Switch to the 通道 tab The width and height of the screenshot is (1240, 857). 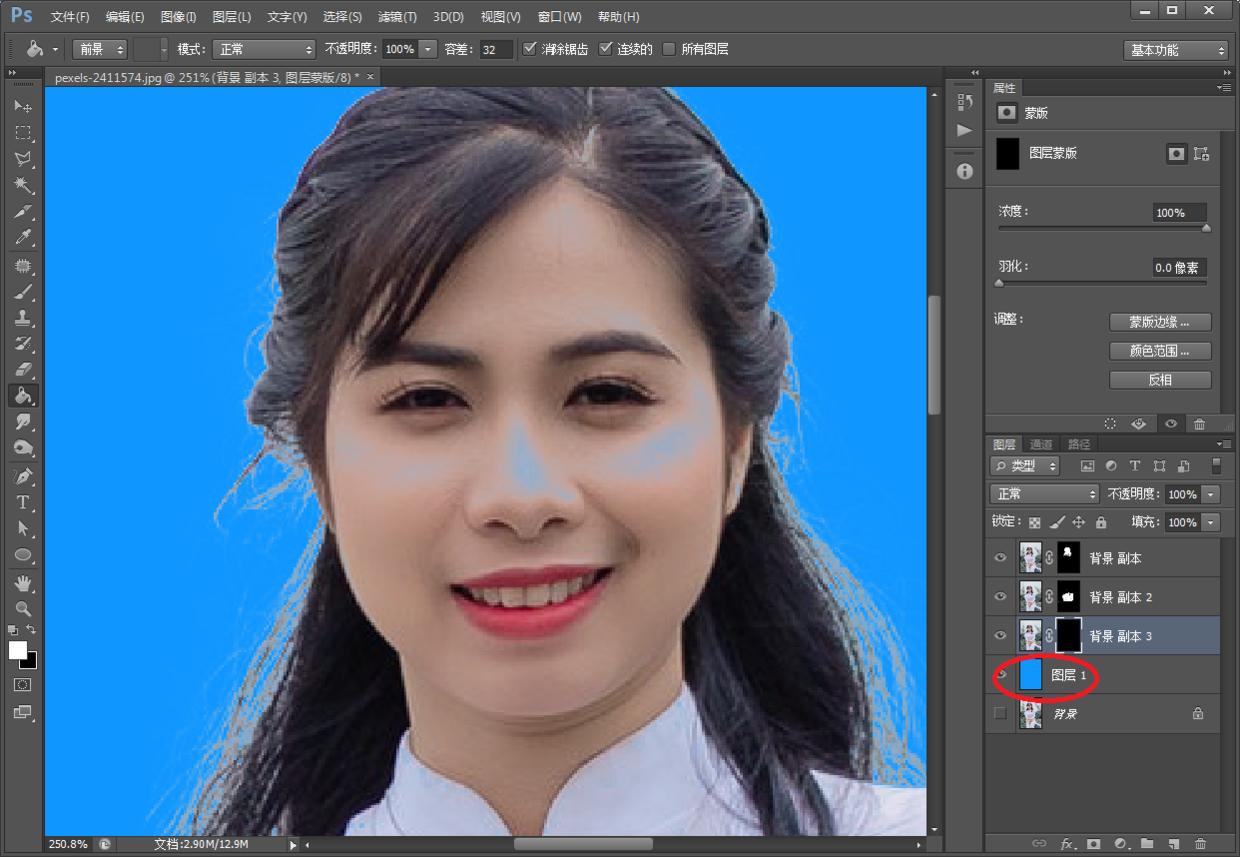tap(1041, 444)
